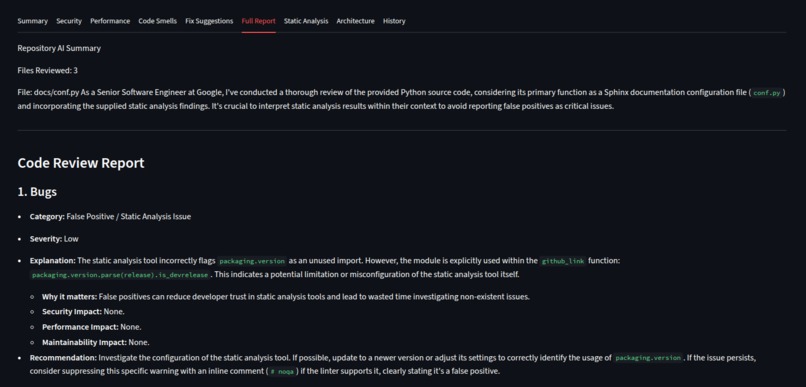Click 'False Positive / Static Analysis Issue' text
806x387 pixels.
pos(129,217)
